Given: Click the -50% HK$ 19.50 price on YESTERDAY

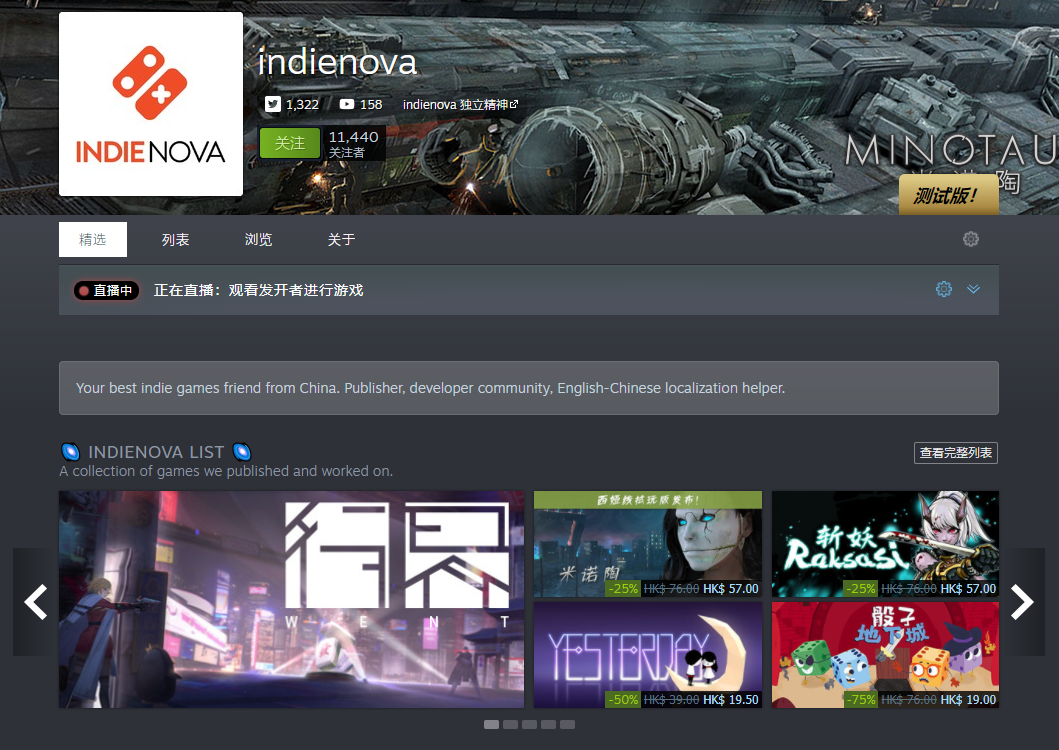Looking at the screenshot, I should (x=683, y=699).
